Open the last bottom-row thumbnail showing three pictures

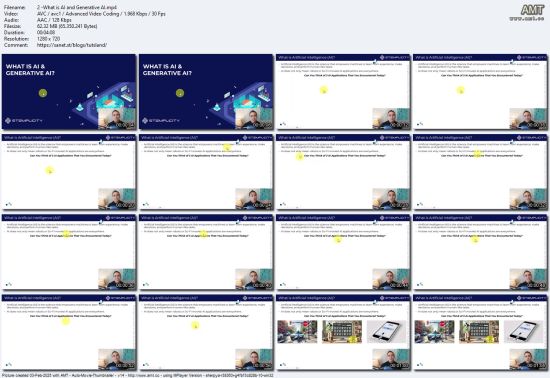click(x=480, y=333)
